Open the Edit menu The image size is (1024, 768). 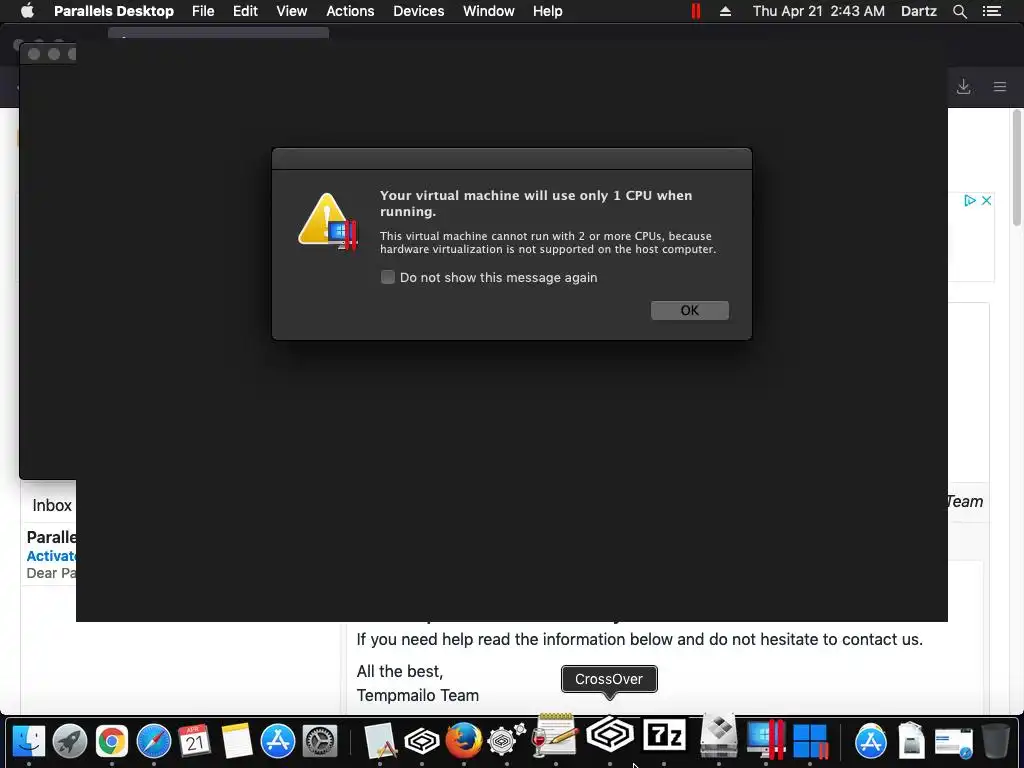[245, 11]
